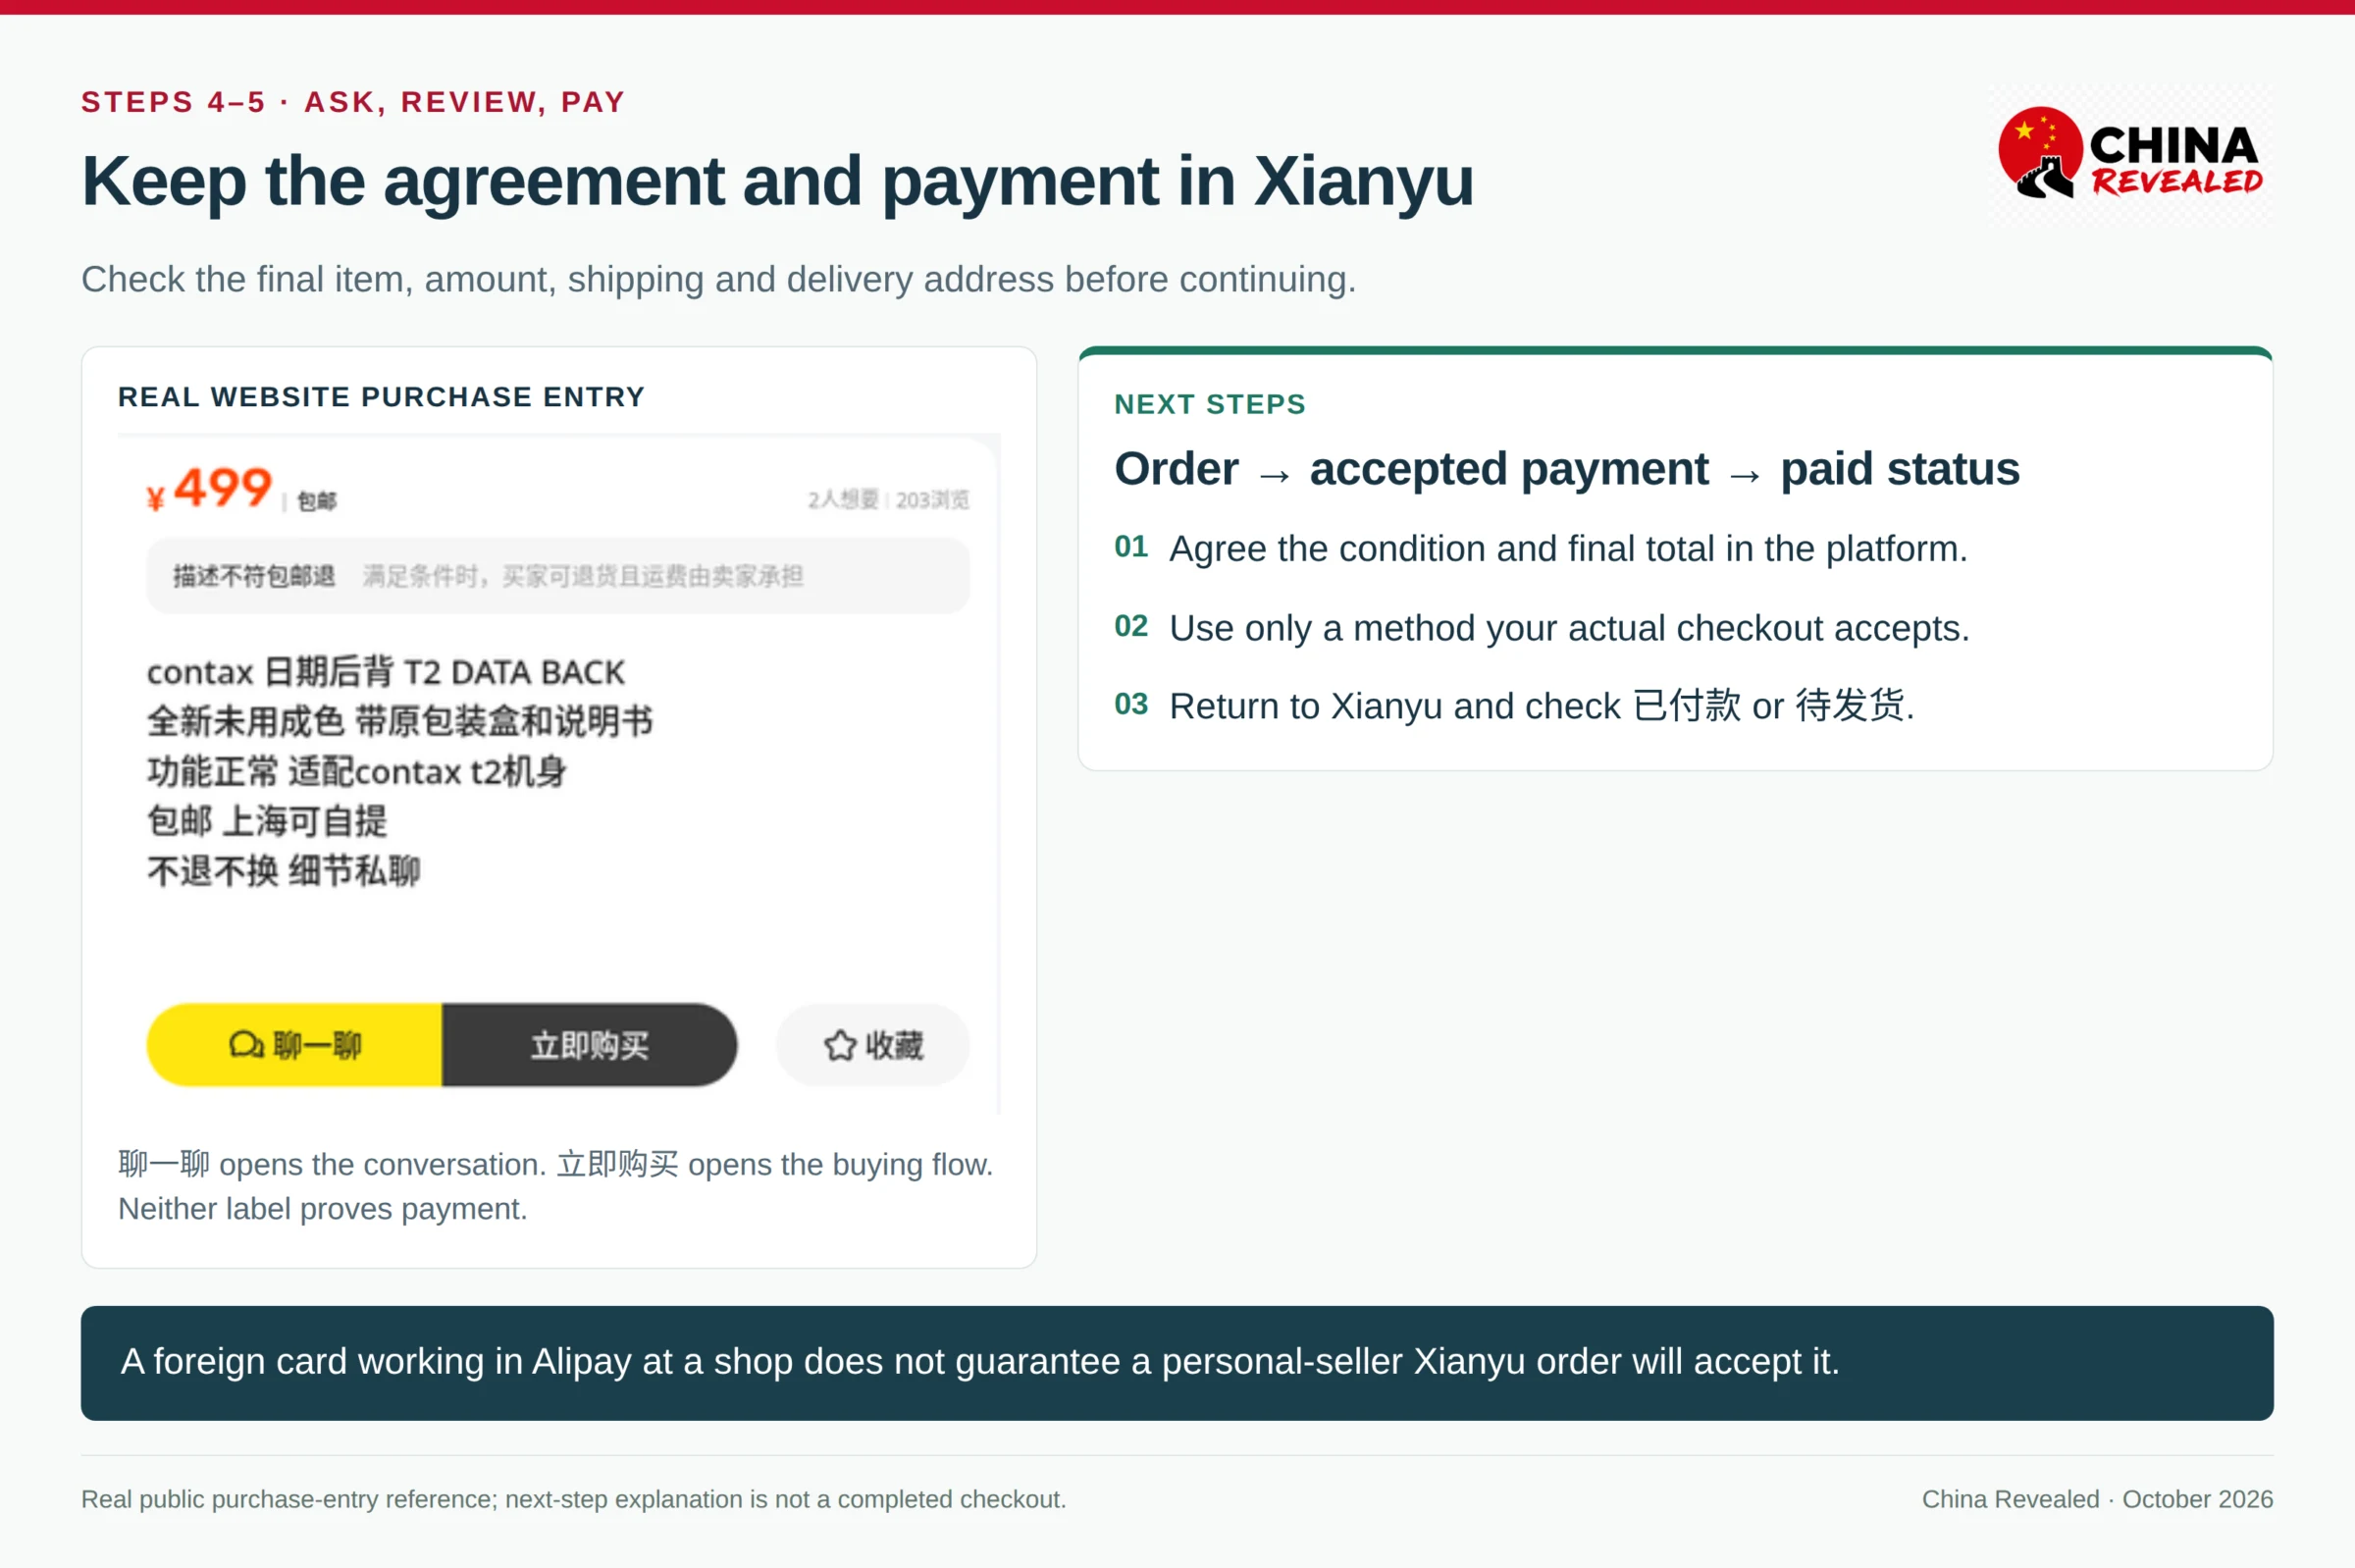This screenshot has height=1568, width=2355.
Task: Open chat with the 聊一聊 button
Action: click(x=294, y=1045)
